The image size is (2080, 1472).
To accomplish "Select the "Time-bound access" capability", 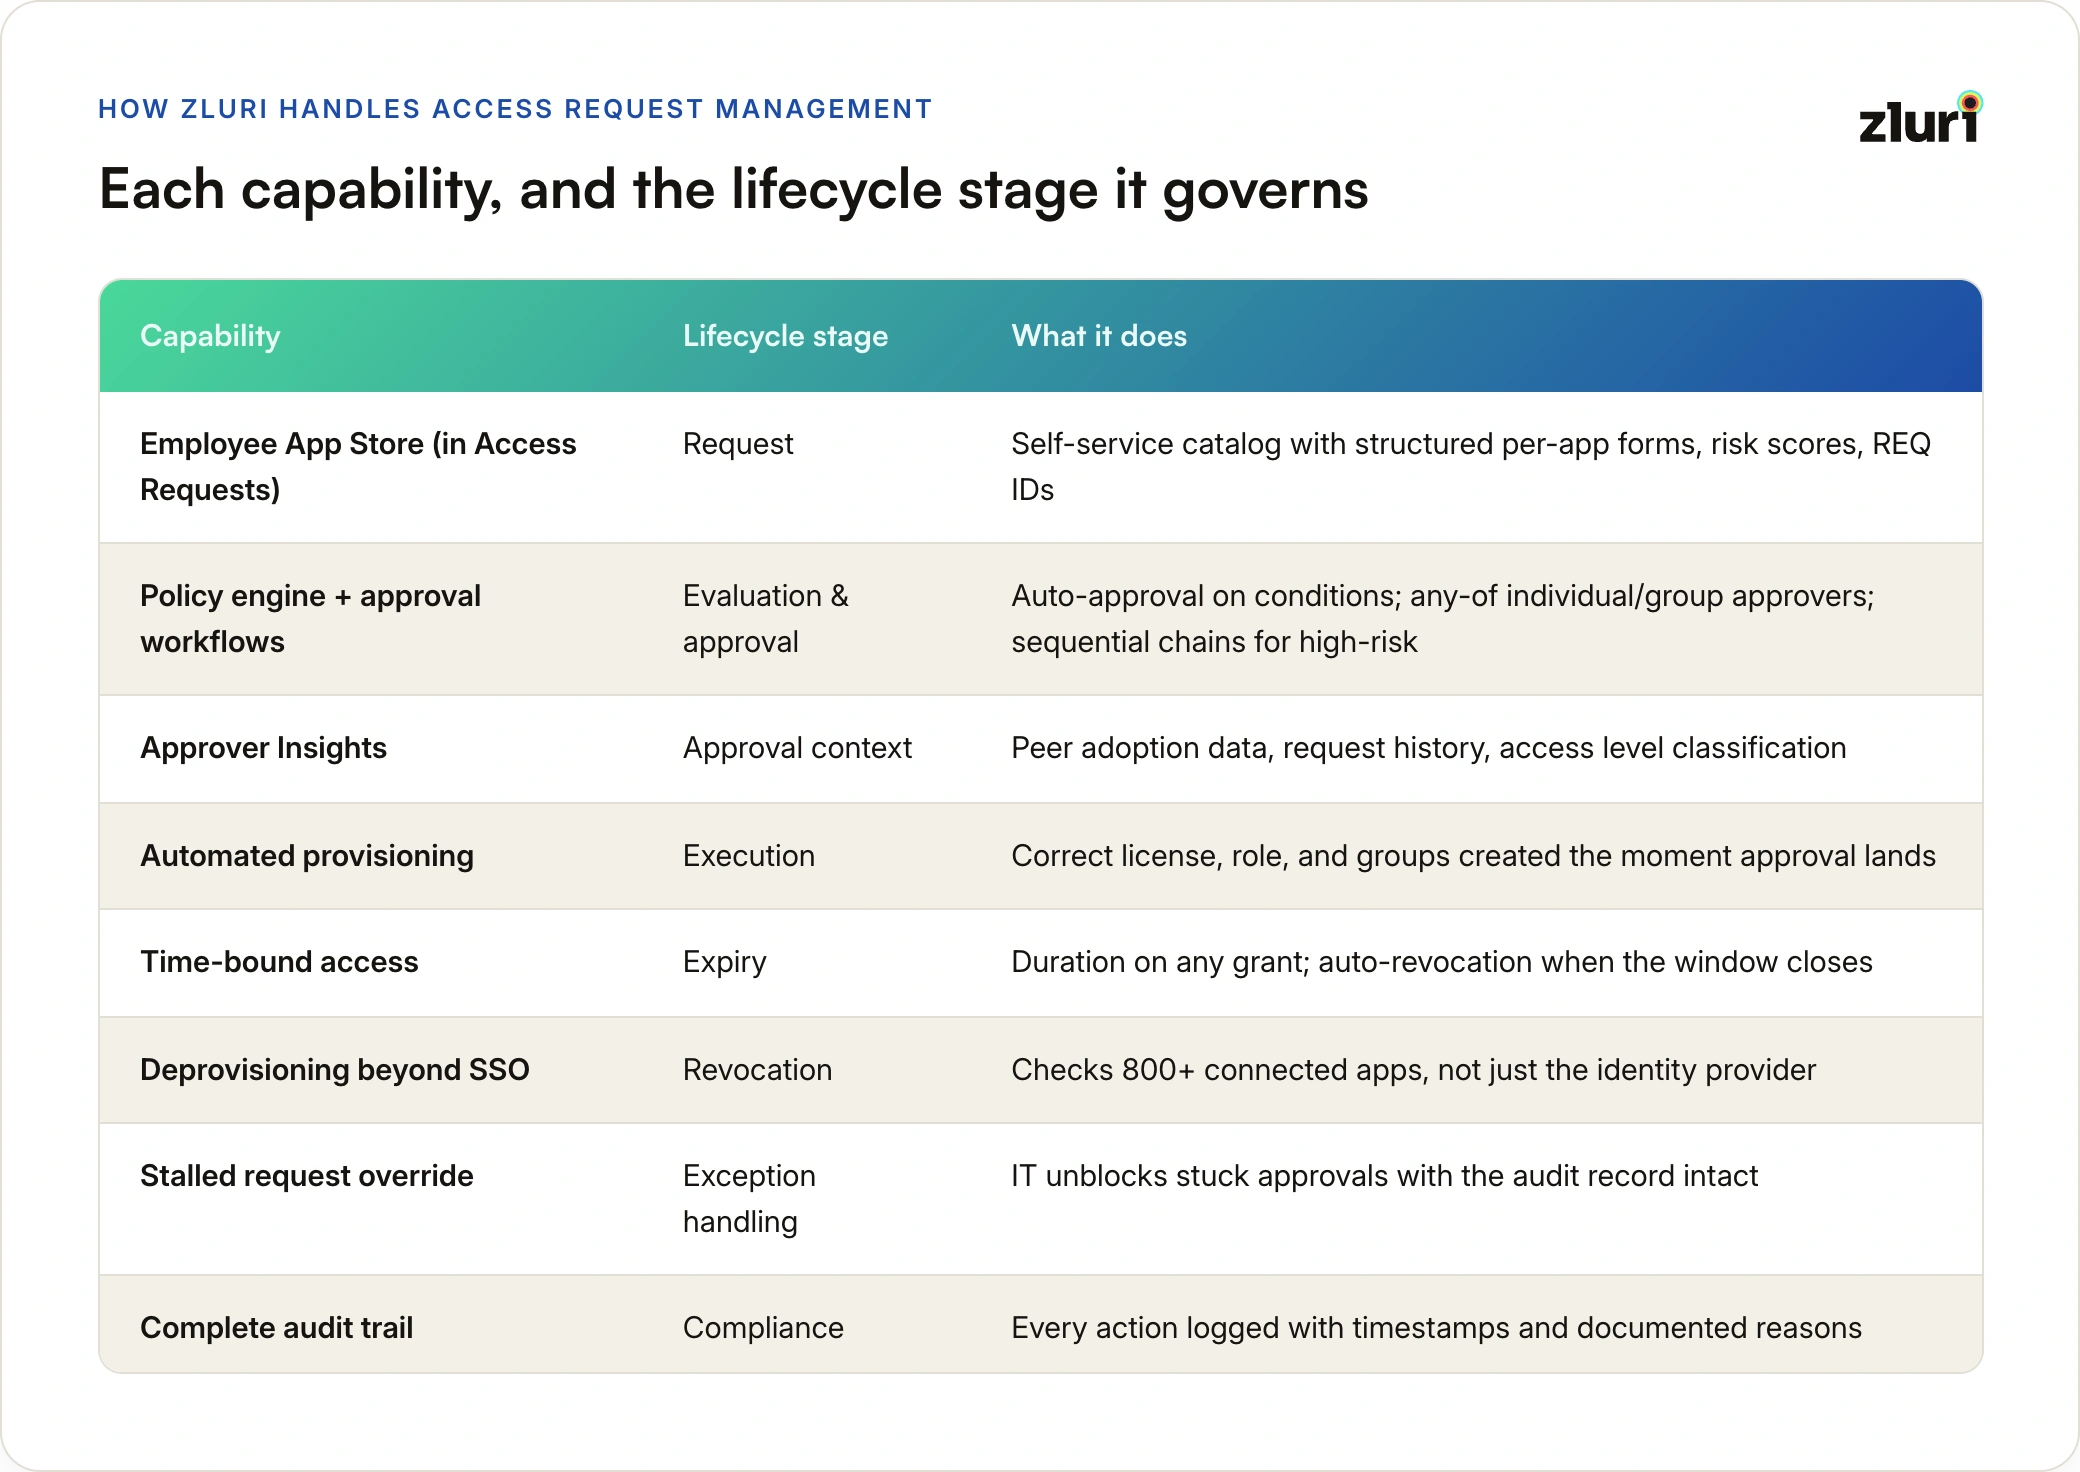I will 279,962.
